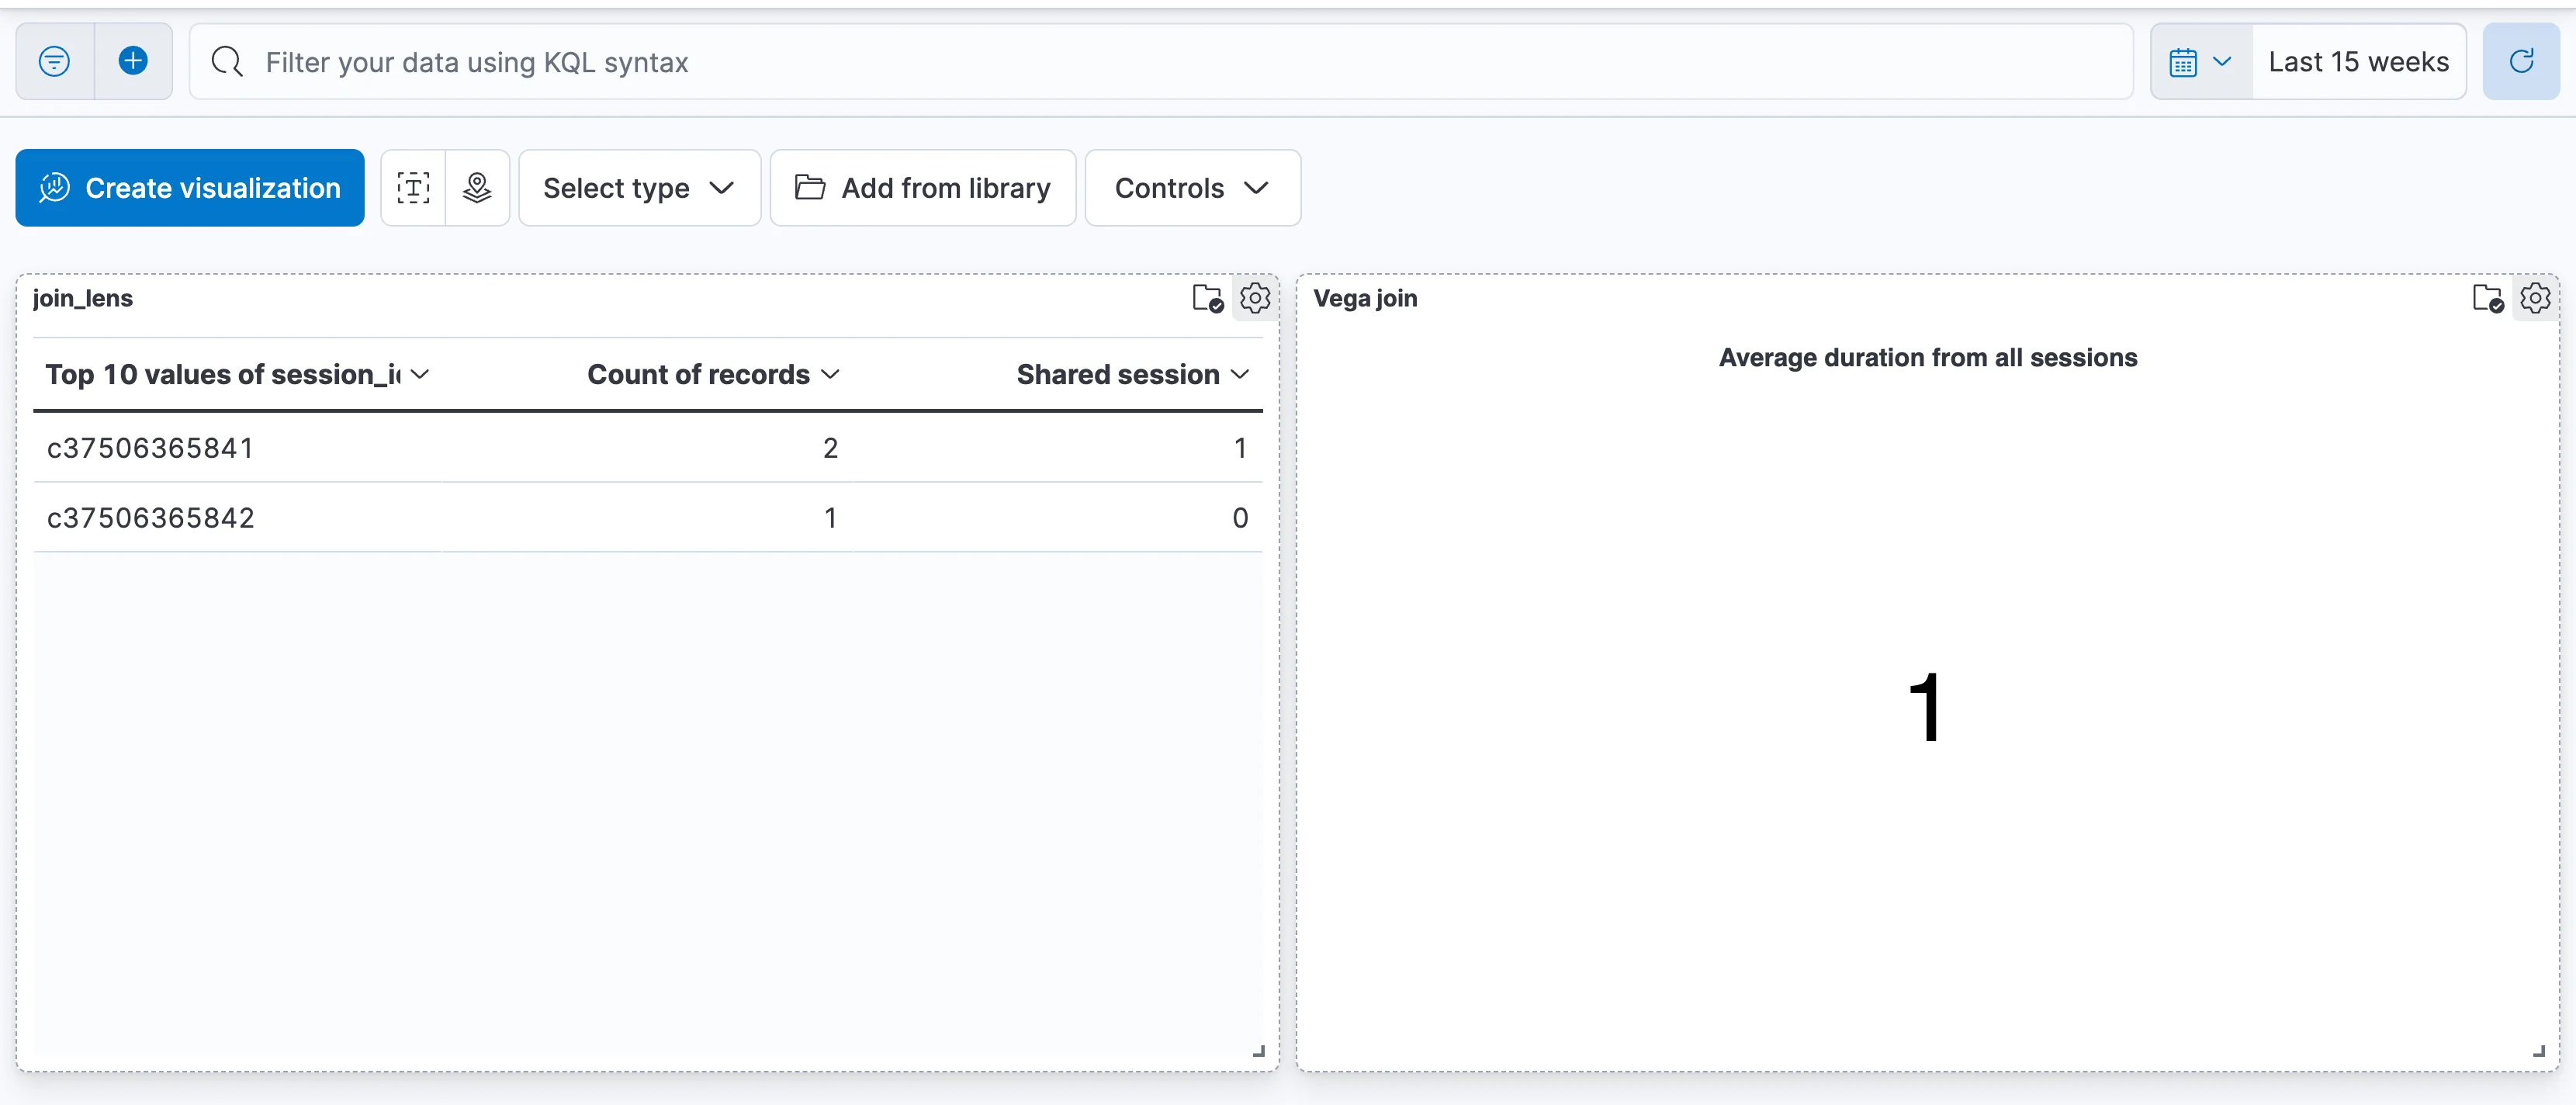The height and width of the screenshot is (1105, 2576).
Task: Add a text panel to dashboard
Action: pyautogui.click(x=413, y=188)
